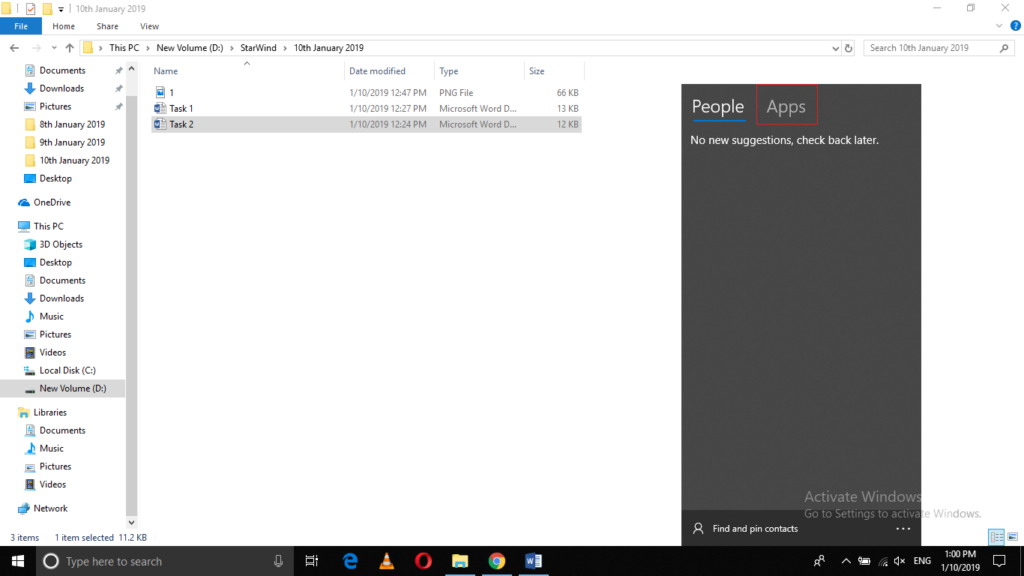Open Microsoft Word from the taskbar
1024x576 pixels.
pos(534,561)
